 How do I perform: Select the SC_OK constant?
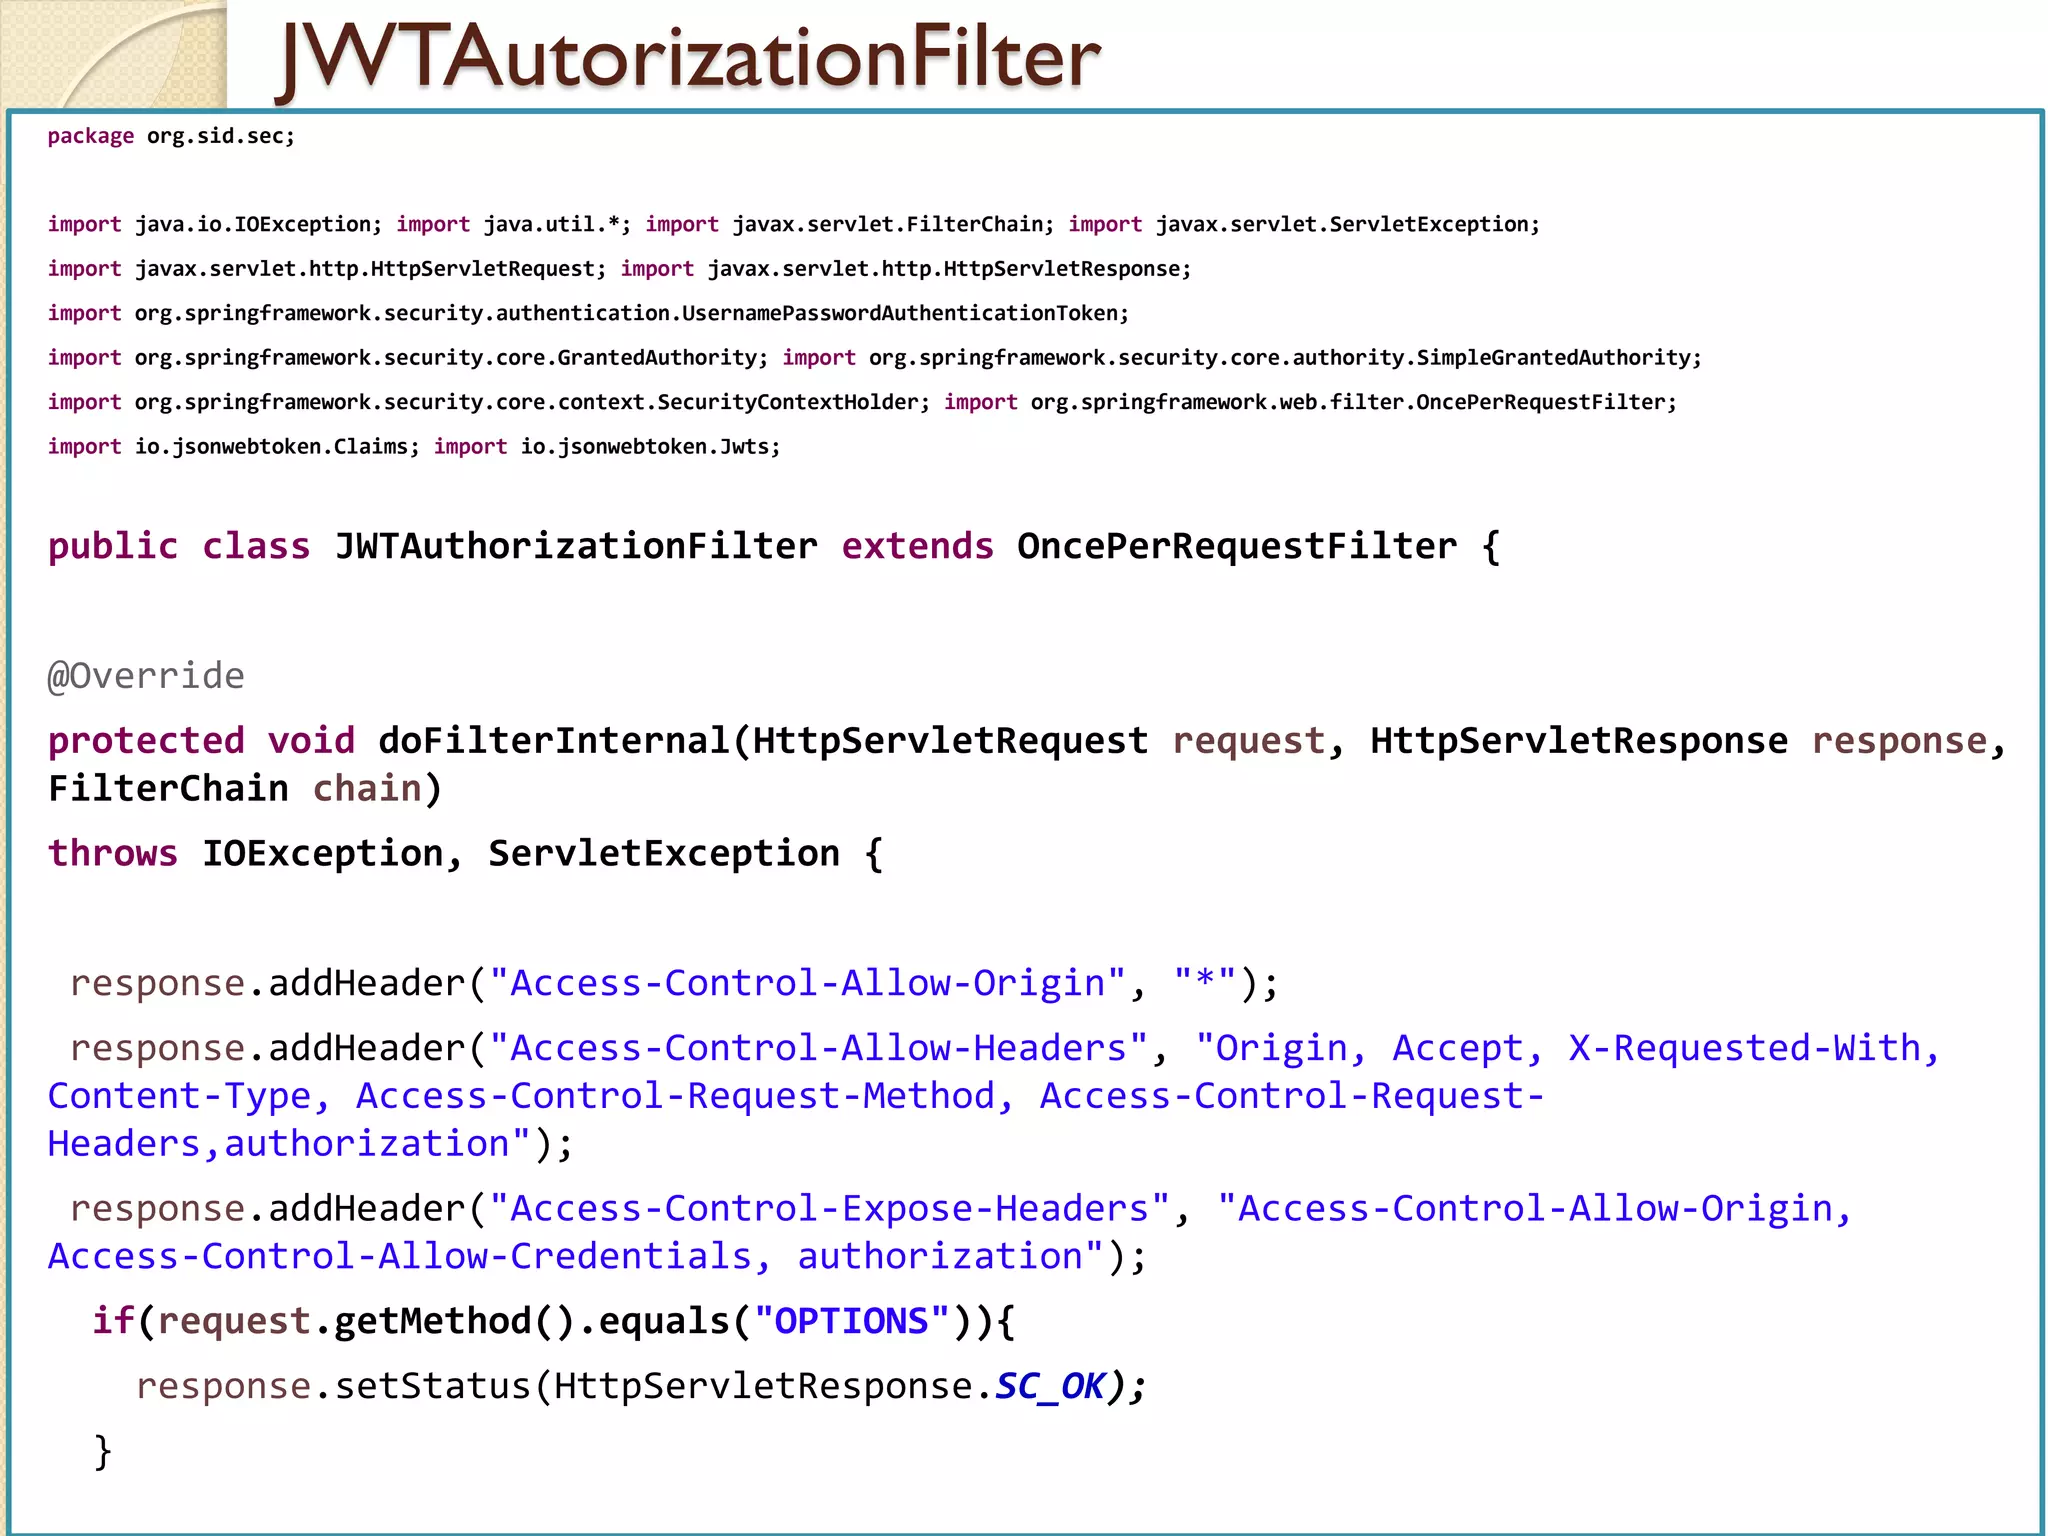pos(1050,1387)
